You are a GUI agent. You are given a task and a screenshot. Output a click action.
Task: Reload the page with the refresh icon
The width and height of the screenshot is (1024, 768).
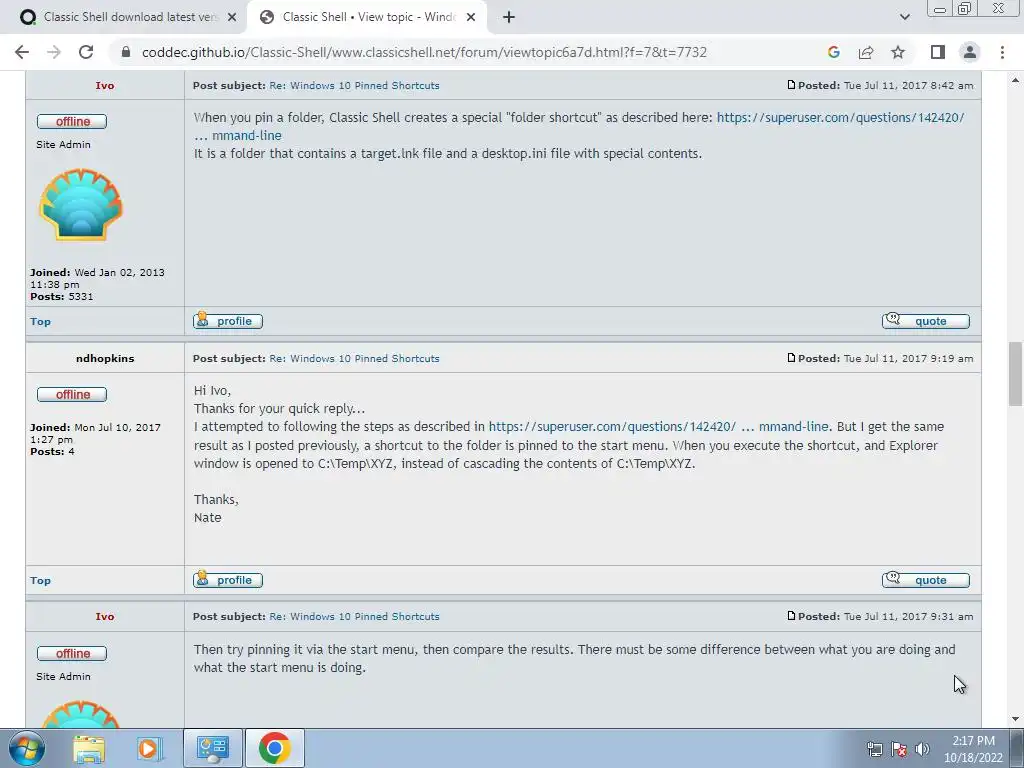pos(86,52)
